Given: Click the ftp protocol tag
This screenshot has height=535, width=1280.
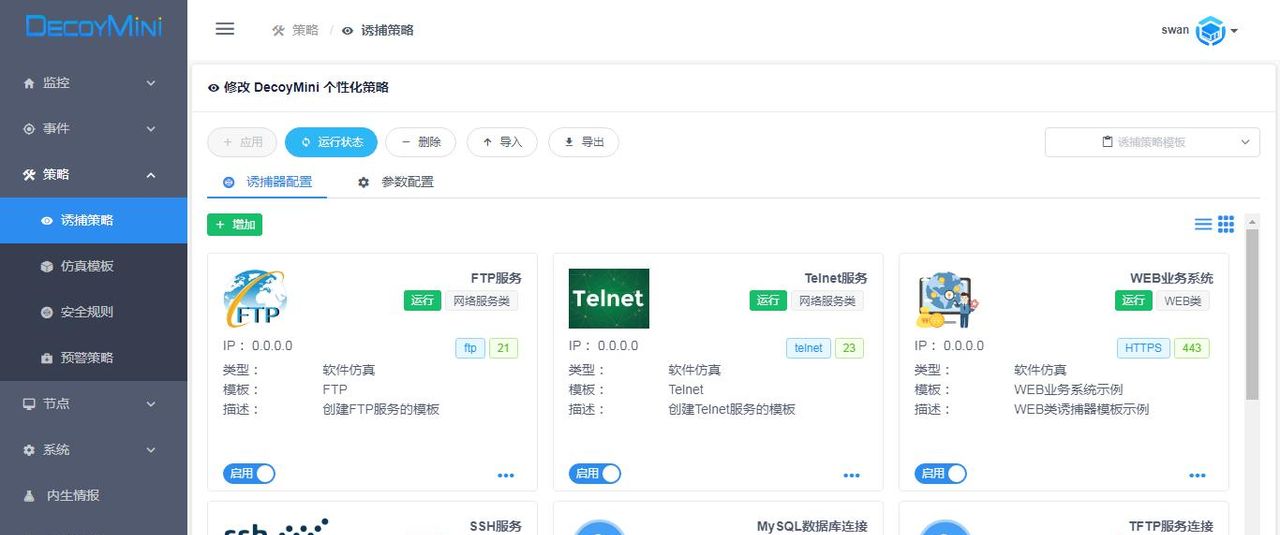Looking at the screenshot, I should click(471, 349).
